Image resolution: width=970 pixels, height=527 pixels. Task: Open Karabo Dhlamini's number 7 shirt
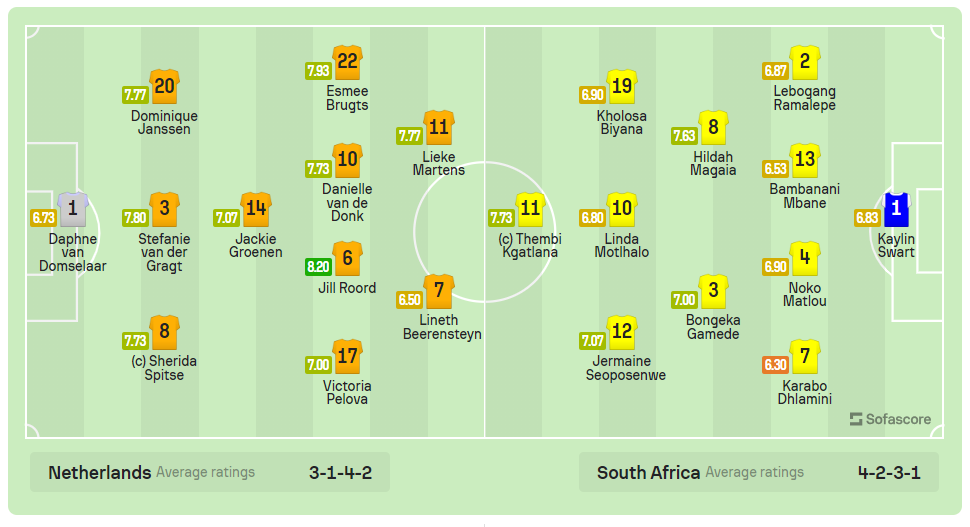(805, 357)
